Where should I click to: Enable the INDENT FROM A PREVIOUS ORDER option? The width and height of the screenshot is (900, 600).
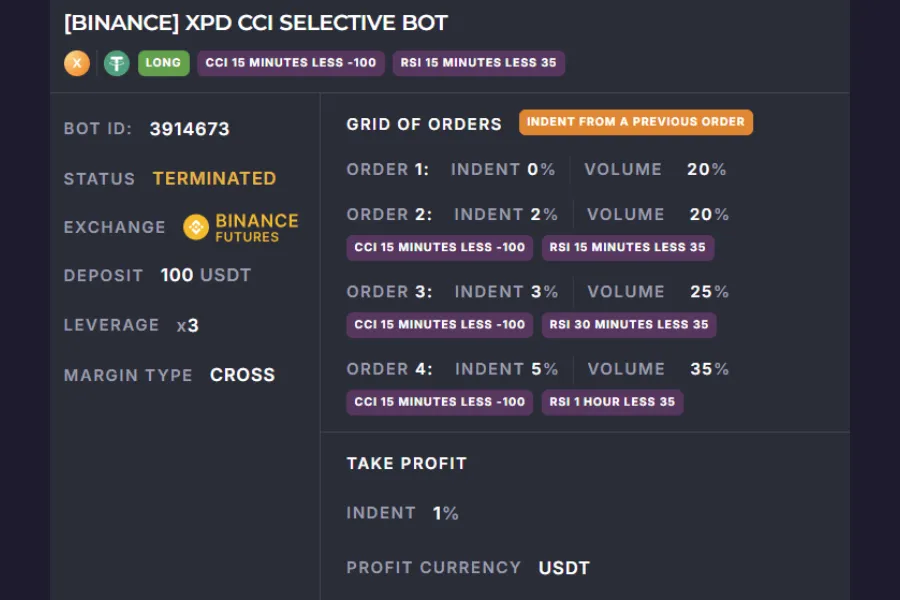pos(635,122)
